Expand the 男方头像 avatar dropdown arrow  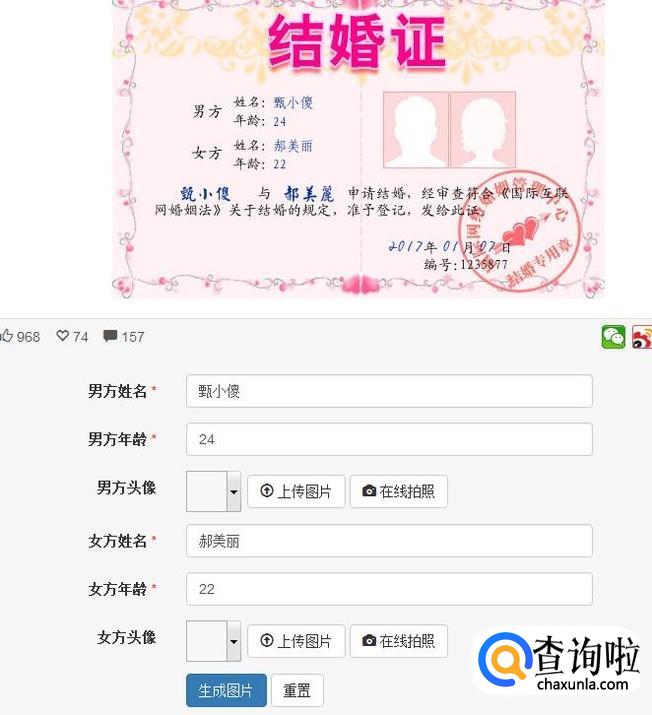tap(234, 492)
